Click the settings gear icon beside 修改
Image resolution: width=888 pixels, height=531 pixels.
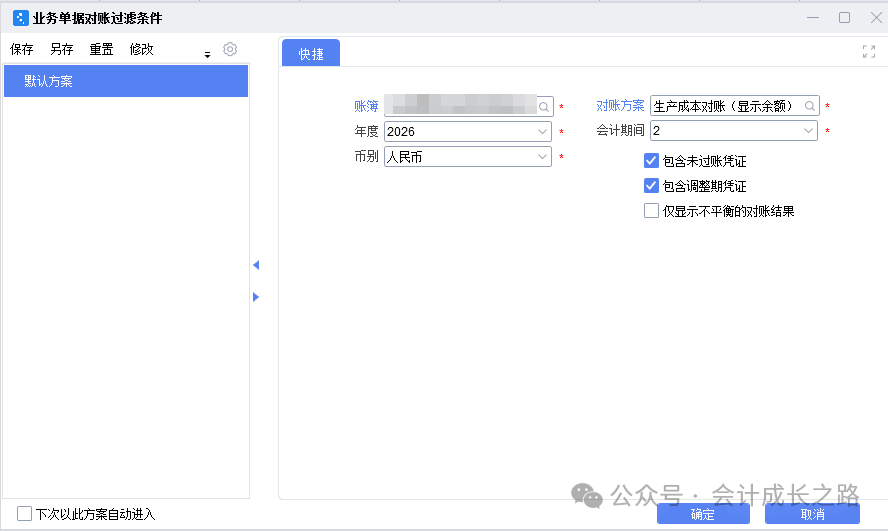pyautogui.click(x=230, y=49)
